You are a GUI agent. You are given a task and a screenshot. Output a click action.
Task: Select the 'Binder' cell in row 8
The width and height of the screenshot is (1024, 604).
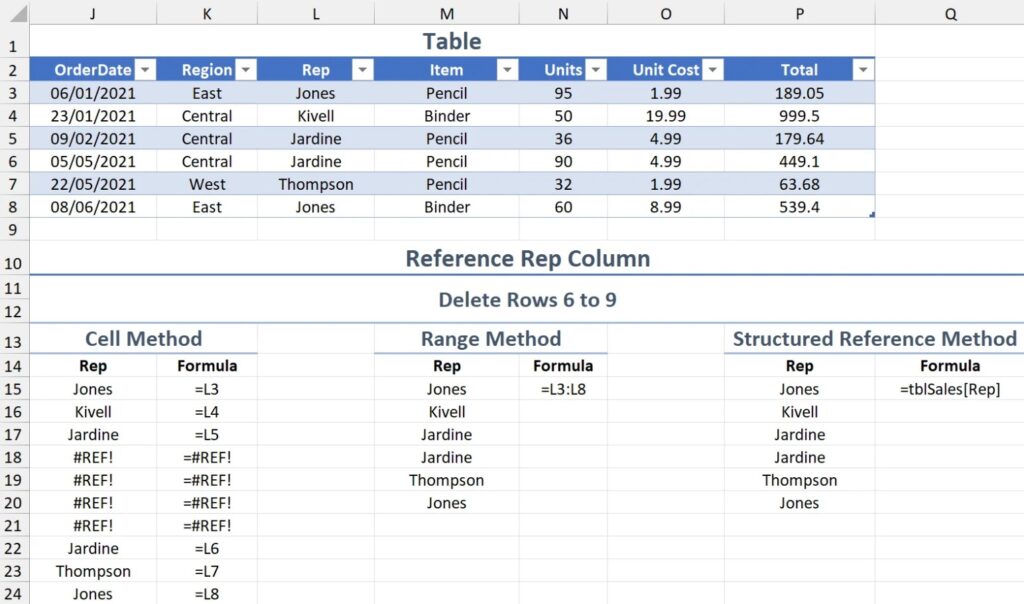pos(447,207)
